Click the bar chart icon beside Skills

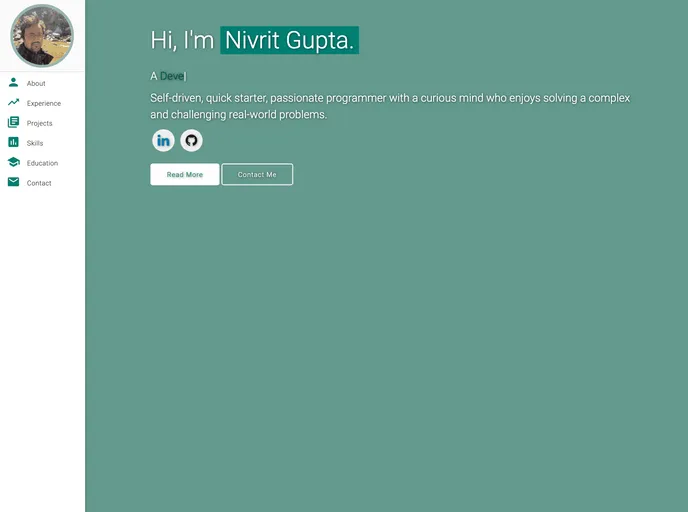(x=13, y=143)
